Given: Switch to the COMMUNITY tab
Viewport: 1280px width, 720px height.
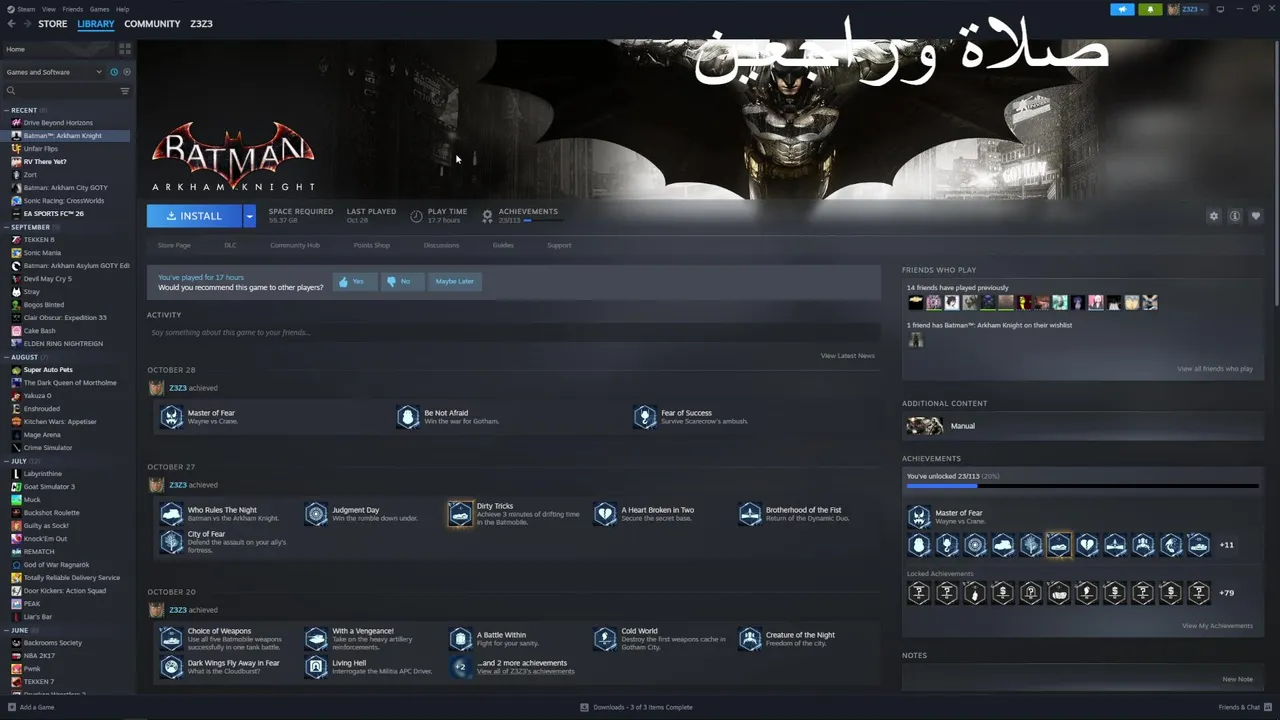Looking at the screenshot, I should tap(152, 24).
